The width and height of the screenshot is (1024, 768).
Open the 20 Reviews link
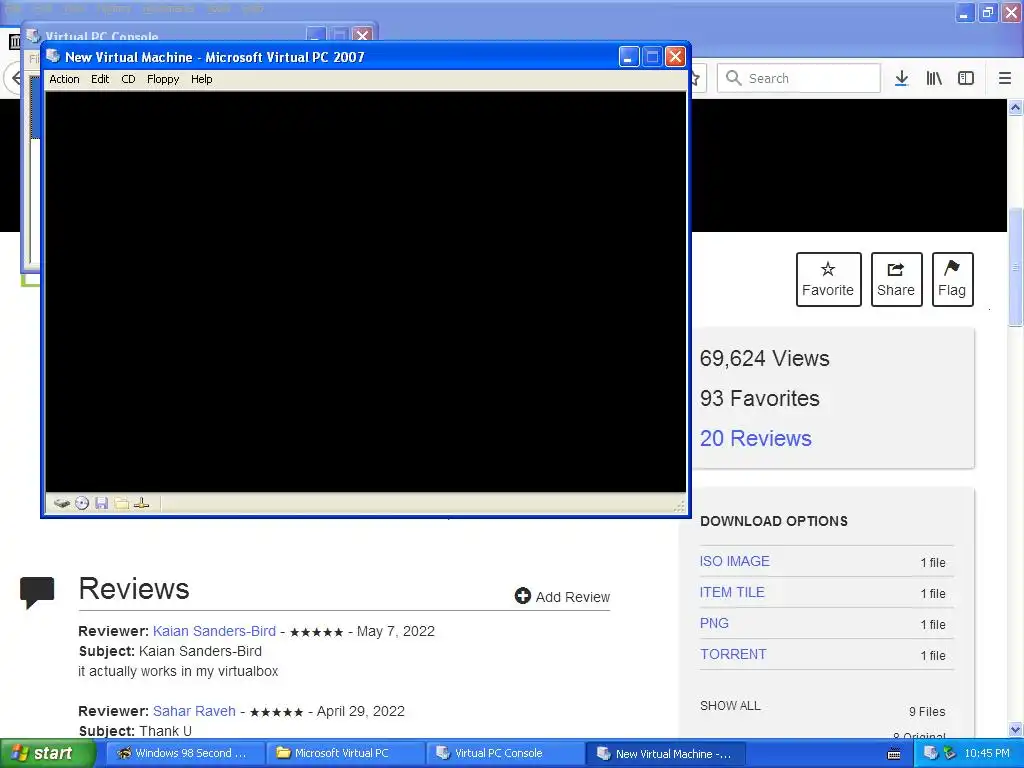pyautogui.click(x=756, y=438)
